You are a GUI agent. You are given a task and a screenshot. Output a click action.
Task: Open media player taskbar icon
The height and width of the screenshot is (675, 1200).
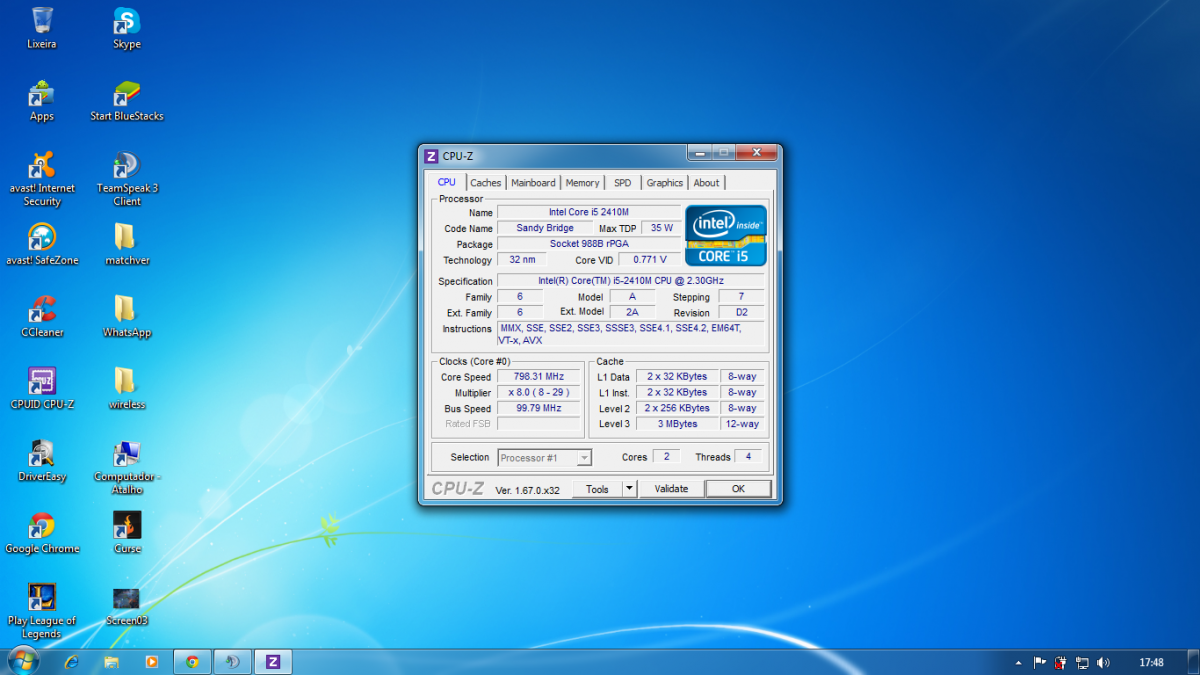(x=152, y=661)
